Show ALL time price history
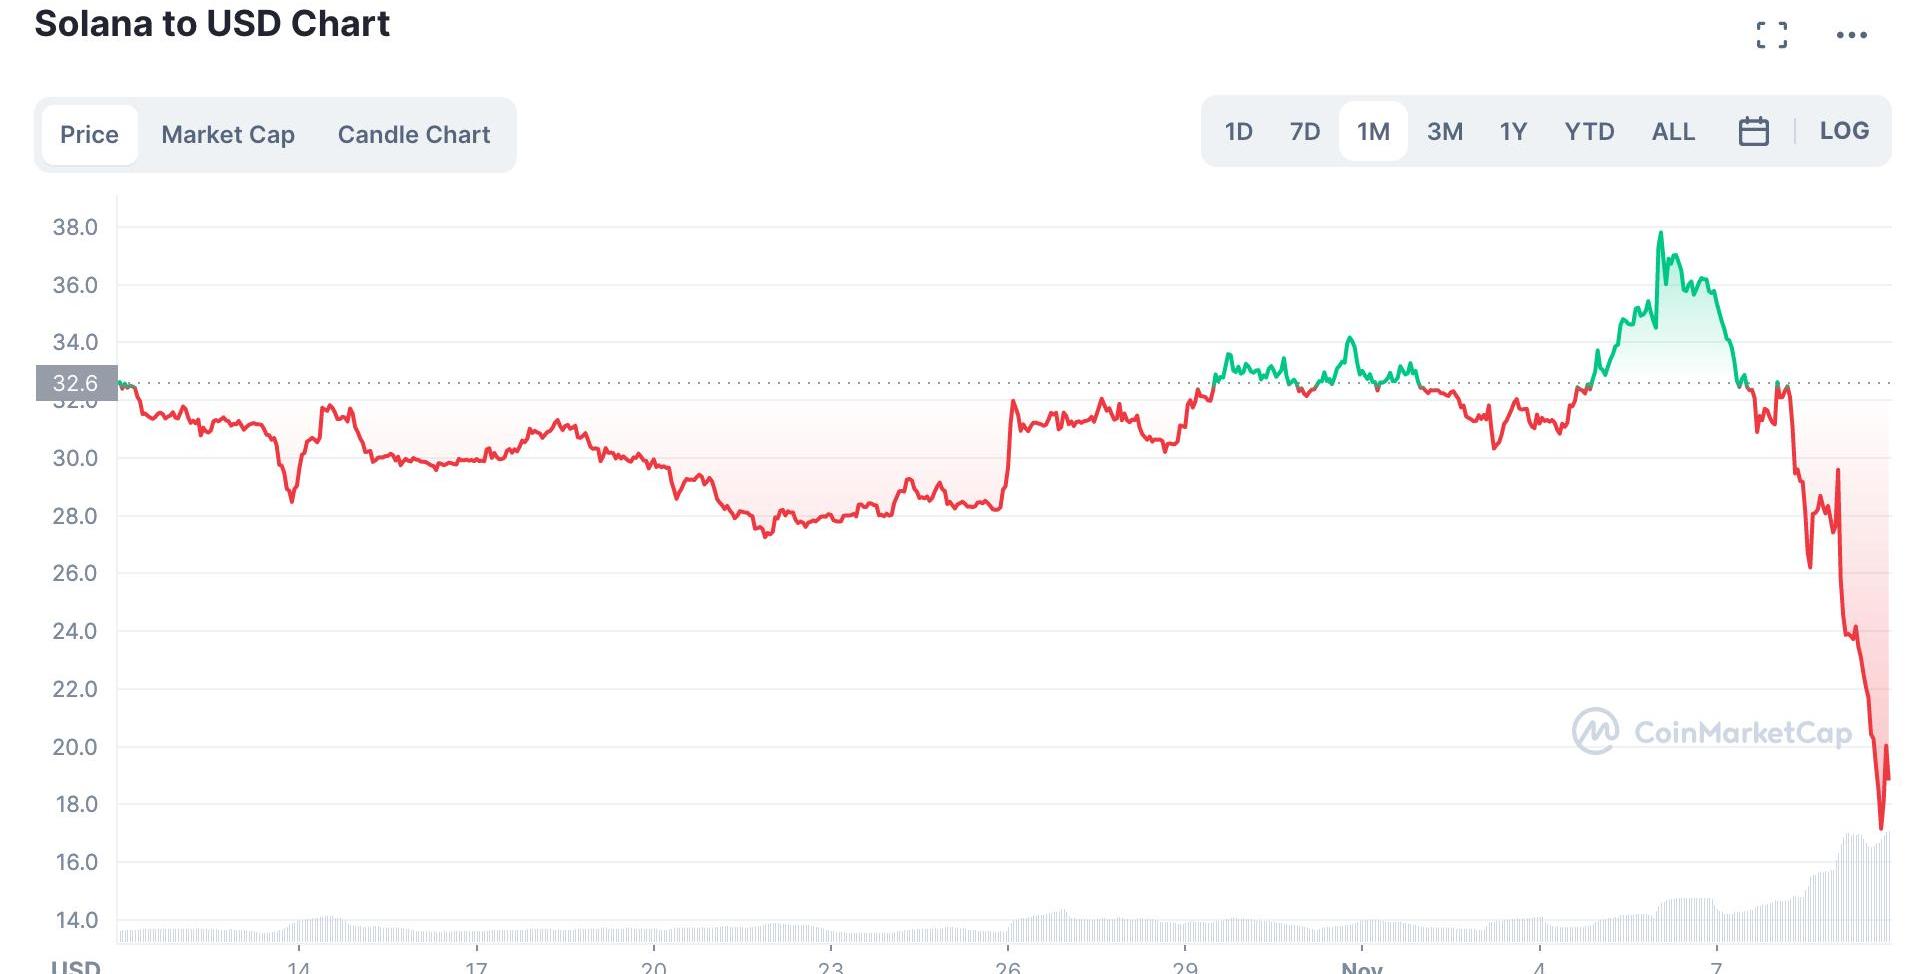Screen dimensions: 1916x974 pos(1673,131)
